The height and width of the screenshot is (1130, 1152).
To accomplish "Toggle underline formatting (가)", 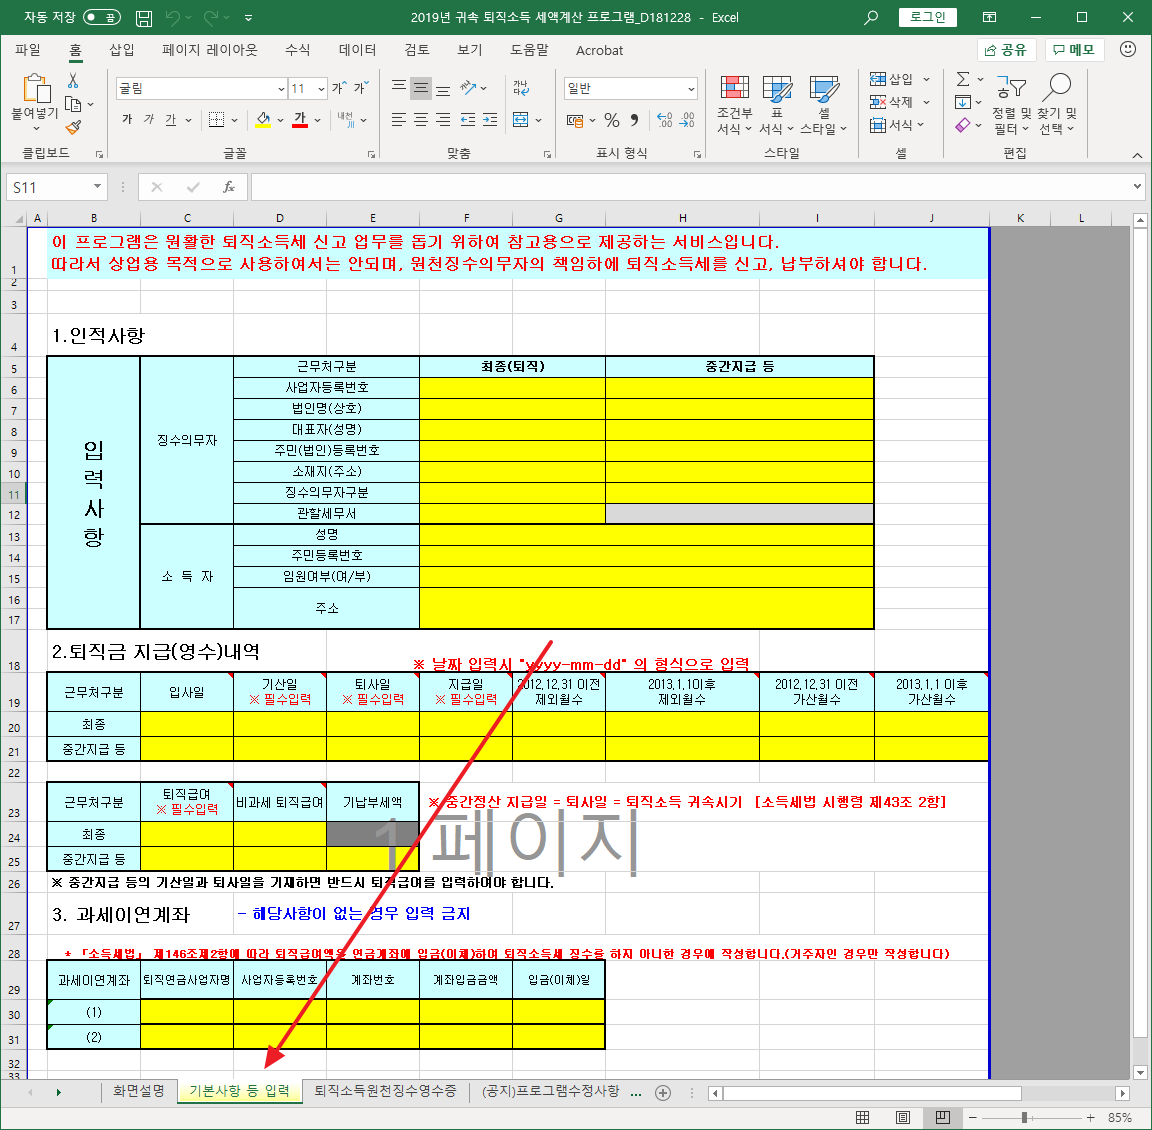I will (x=171, y=120).
